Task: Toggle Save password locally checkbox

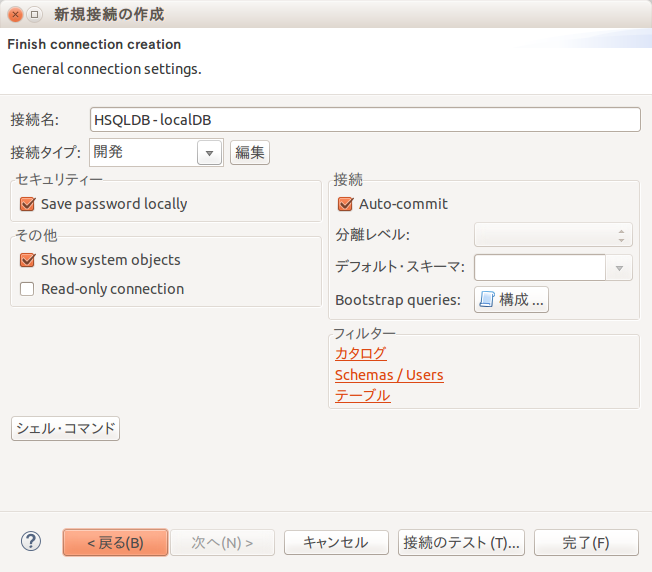Action: click(x=27, y=204)
